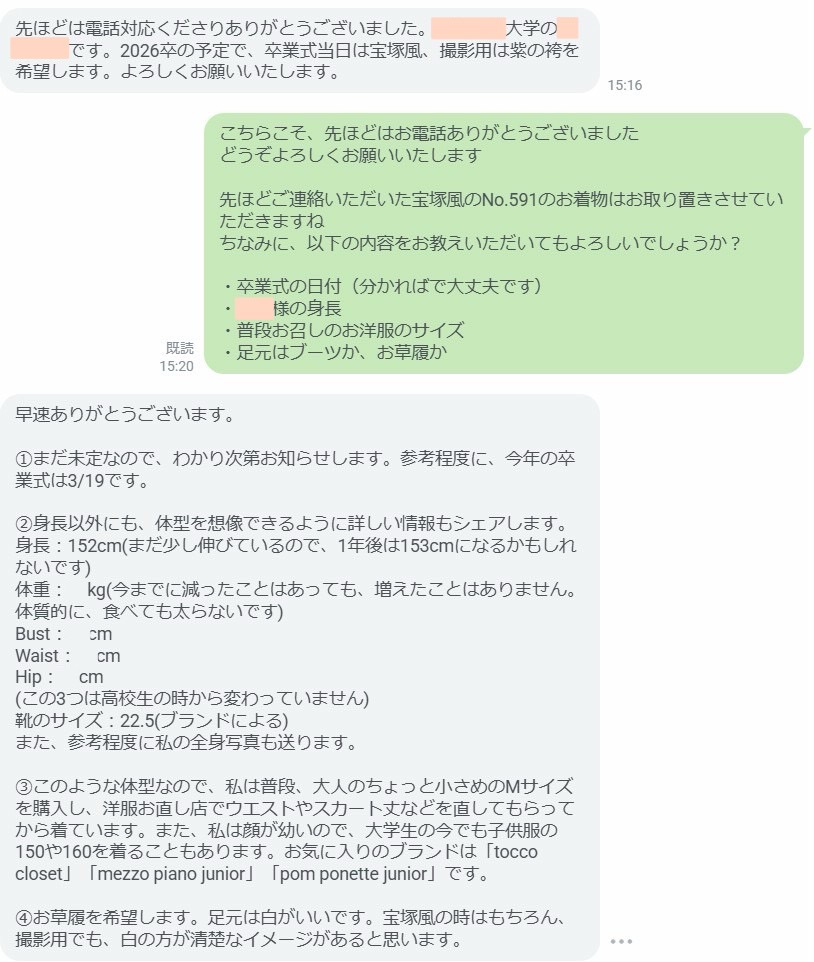Click the 15:20 timestamp beside green bubble

[x=176, y=366]
